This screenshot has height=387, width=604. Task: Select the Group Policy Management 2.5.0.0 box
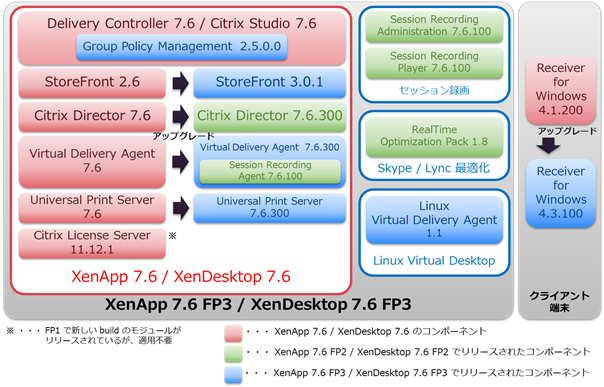point(182,47)
